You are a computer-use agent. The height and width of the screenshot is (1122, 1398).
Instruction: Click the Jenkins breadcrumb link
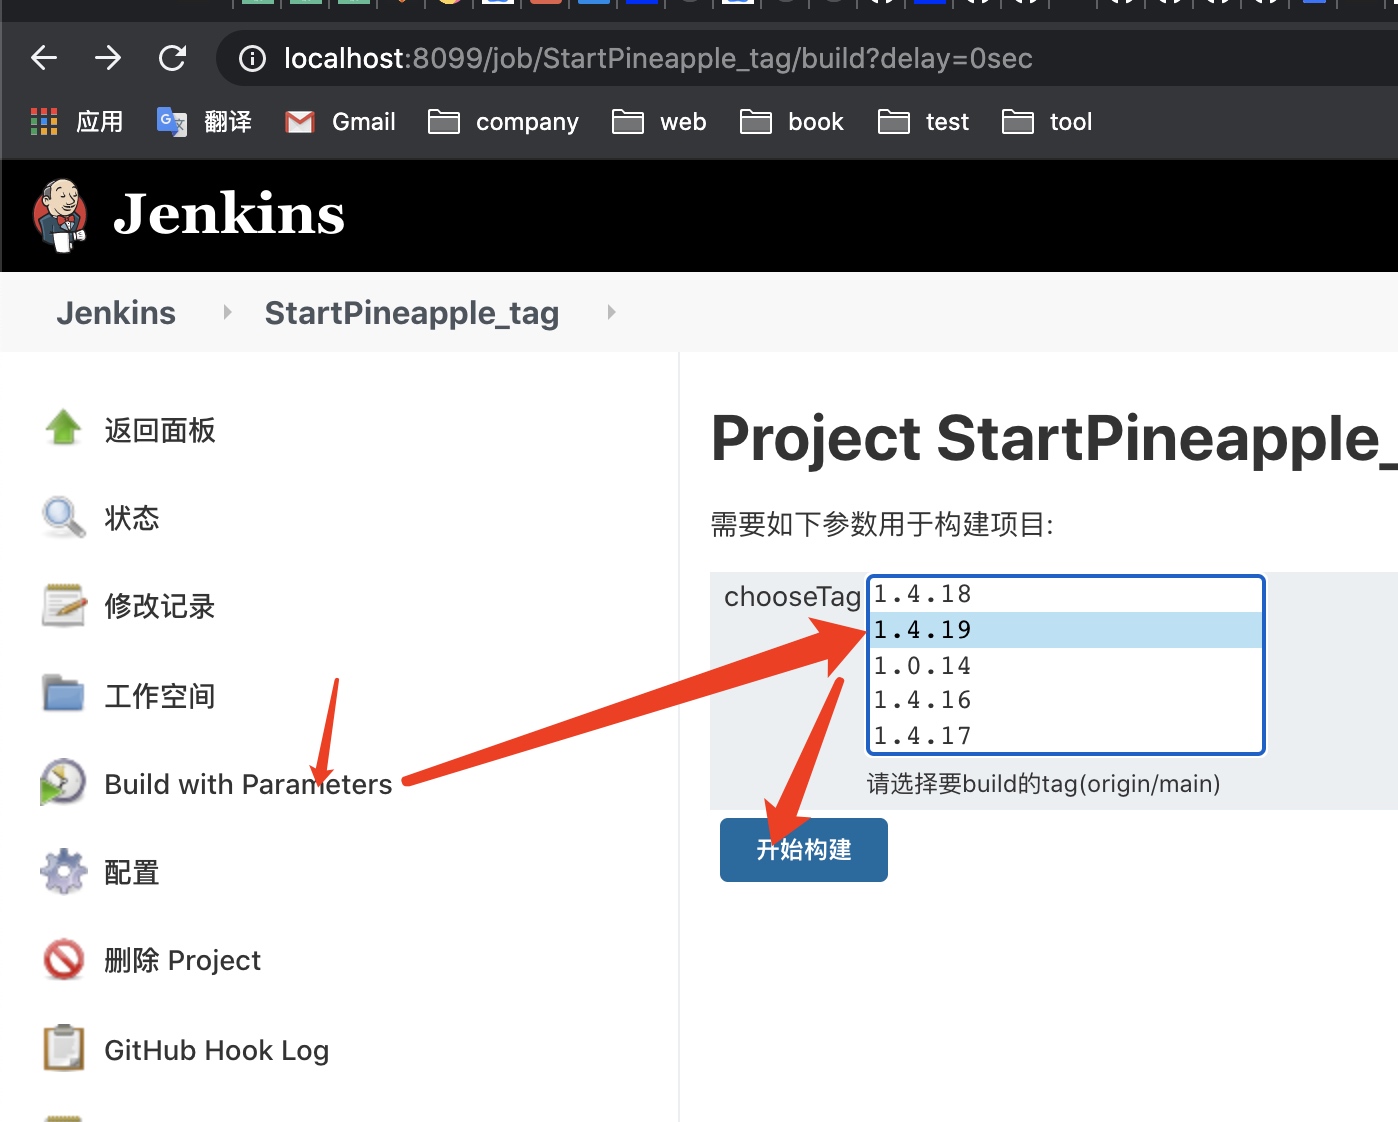[x=115, y=312]
